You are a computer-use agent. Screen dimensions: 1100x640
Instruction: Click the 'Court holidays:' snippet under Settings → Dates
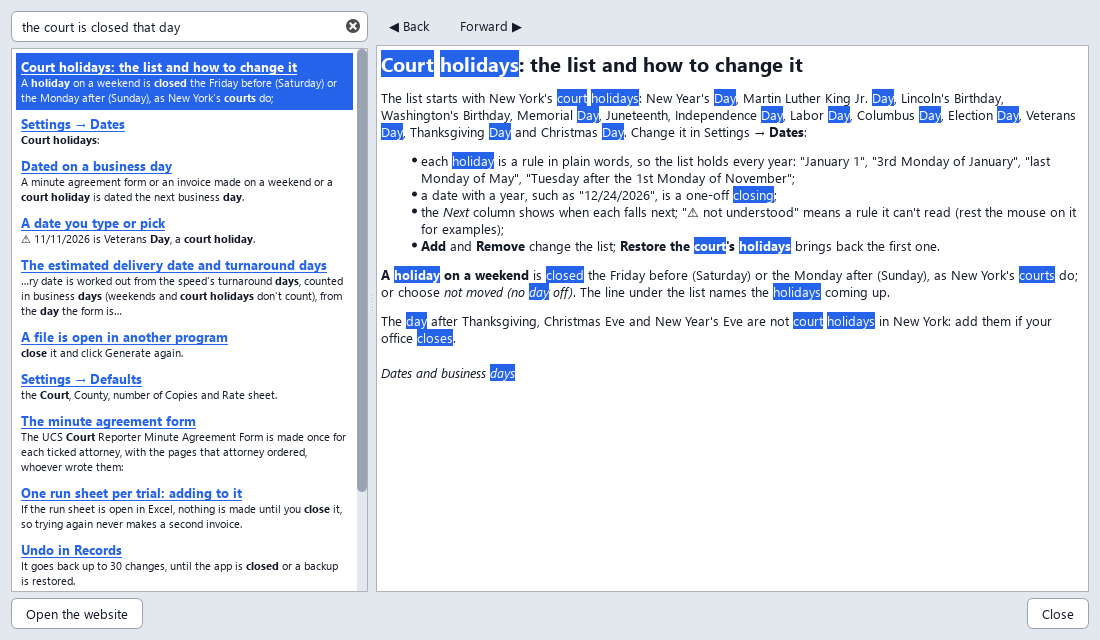click(60, 140)
